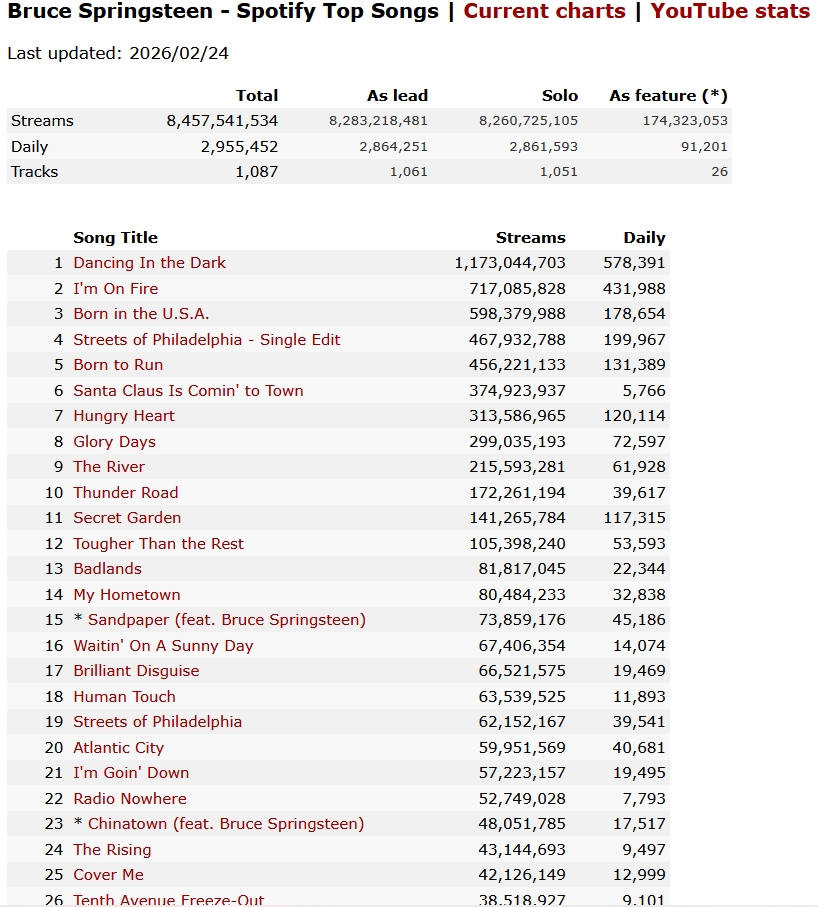Open Sandpaper (feat. Bruce Springsteen) link
The image size is (818, 907).
[x=226, y=620]
